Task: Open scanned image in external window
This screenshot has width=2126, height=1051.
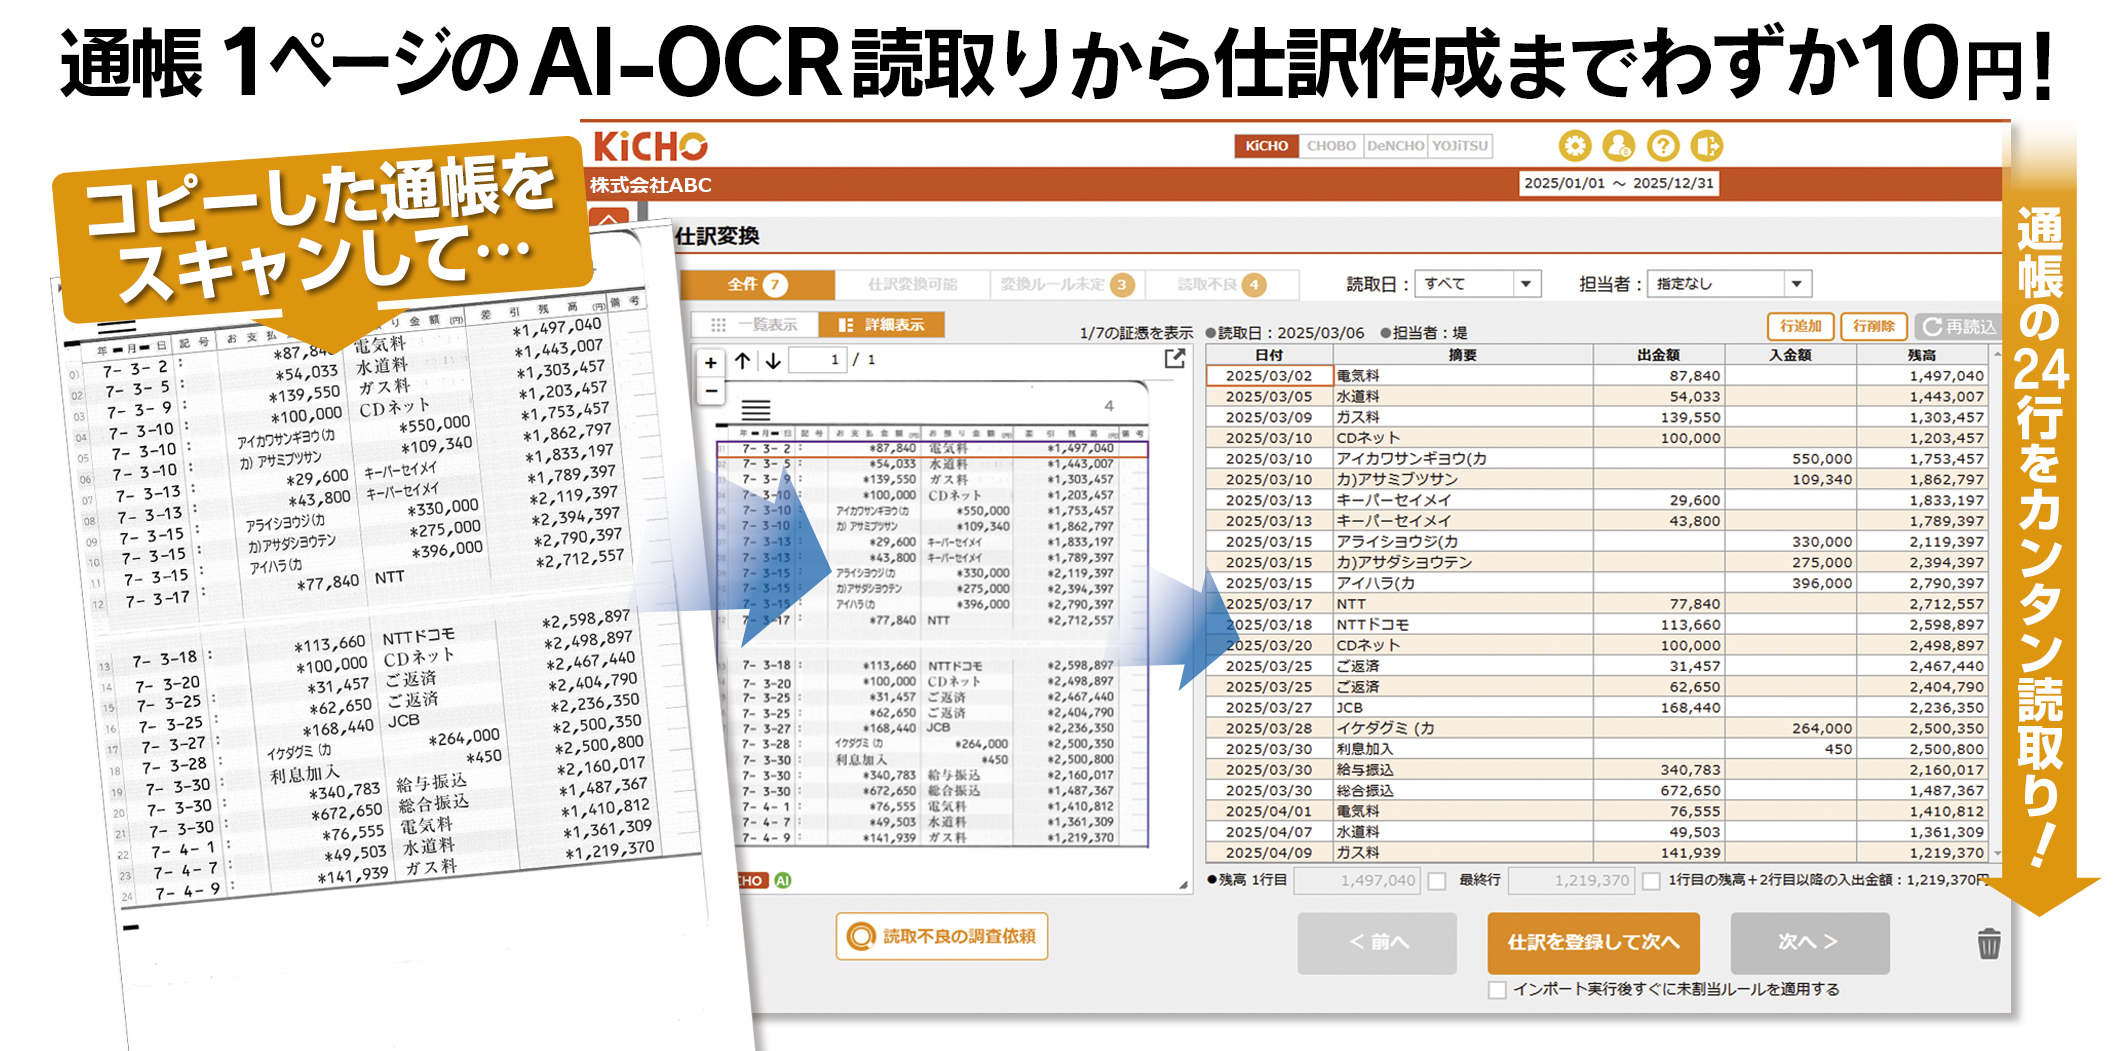Action: [1175, 359]
